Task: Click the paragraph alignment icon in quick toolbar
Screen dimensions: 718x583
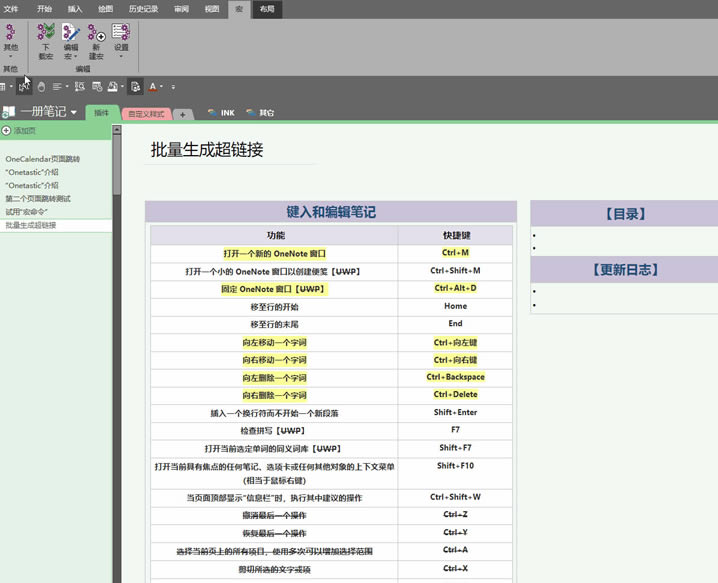Action: 57,87
